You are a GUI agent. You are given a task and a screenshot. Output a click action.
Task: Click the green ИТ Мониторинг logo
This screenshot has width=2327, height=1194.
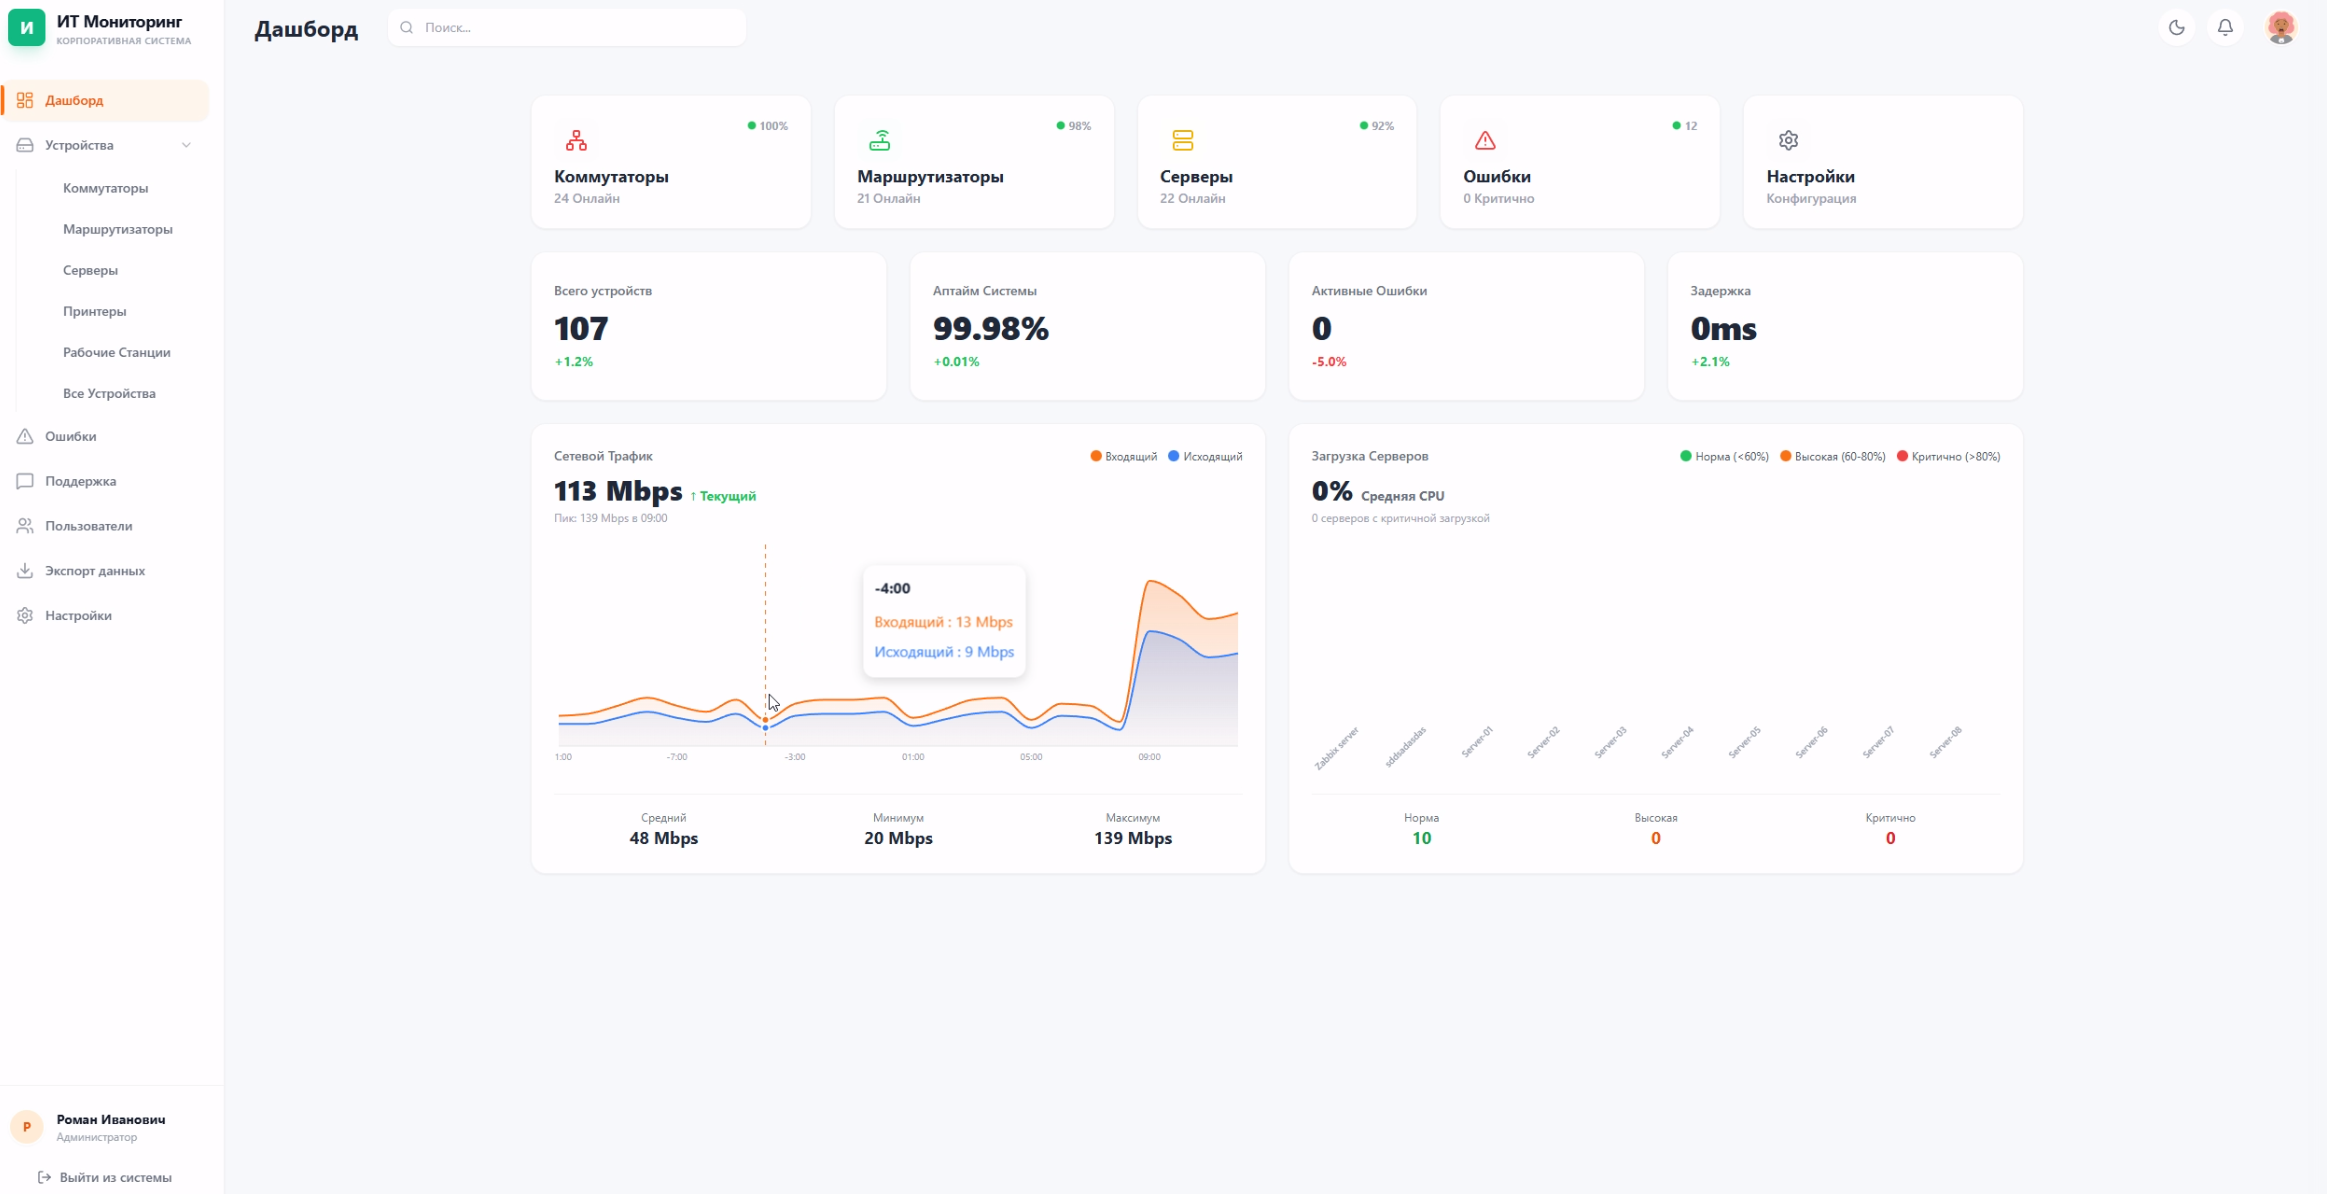click(x=27, y=28)
